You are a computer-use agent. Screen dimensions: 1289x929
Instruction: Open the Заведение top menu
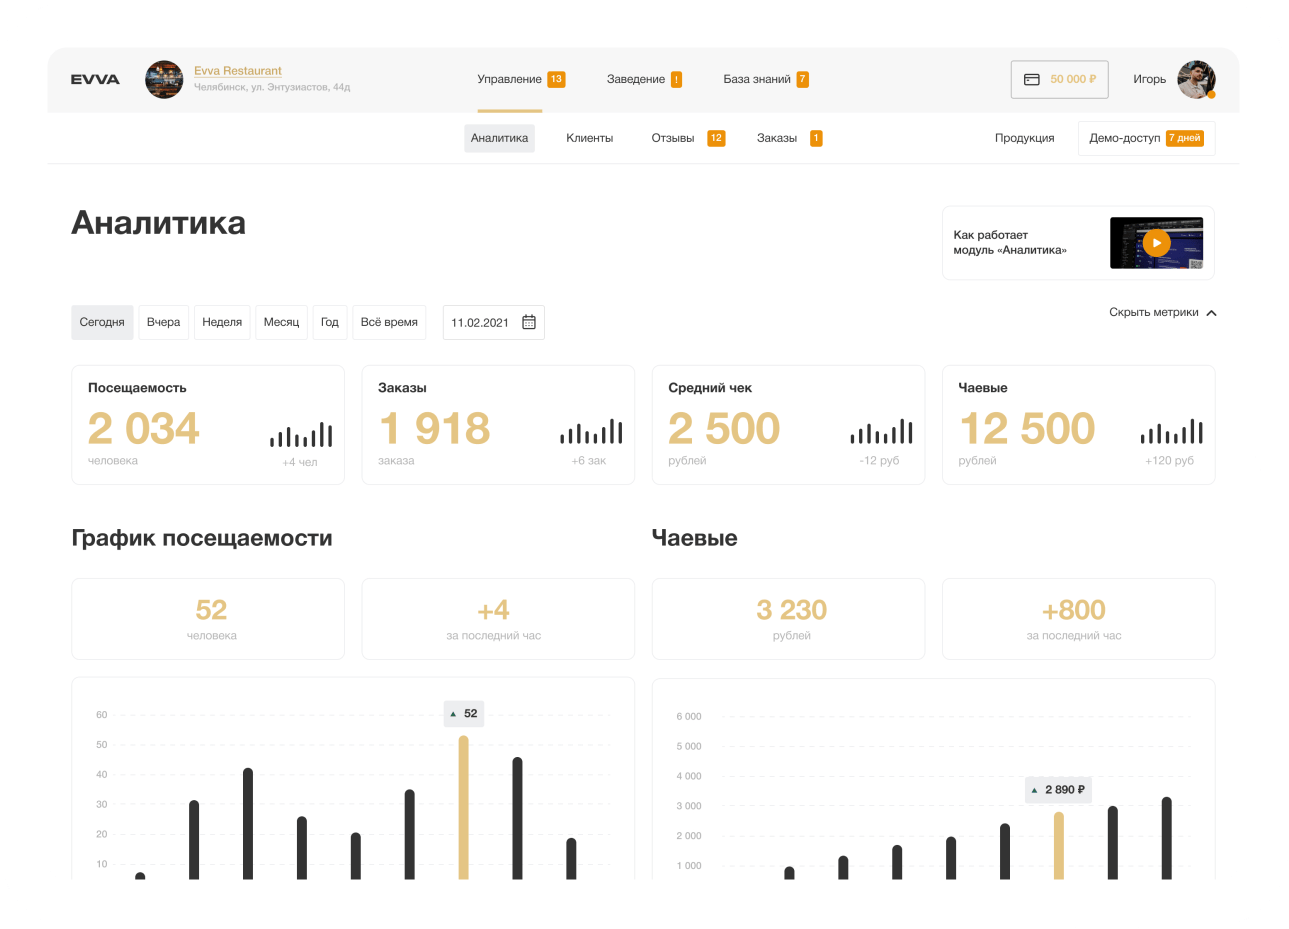point(636,79)
